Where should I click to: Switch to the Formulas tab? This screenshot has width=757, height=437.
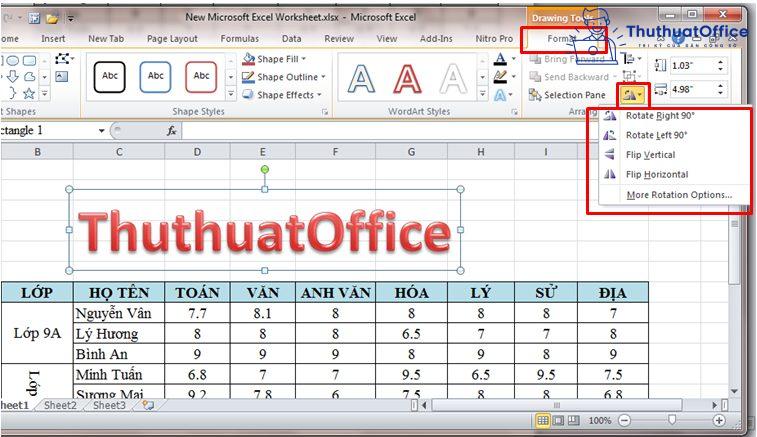239,39
